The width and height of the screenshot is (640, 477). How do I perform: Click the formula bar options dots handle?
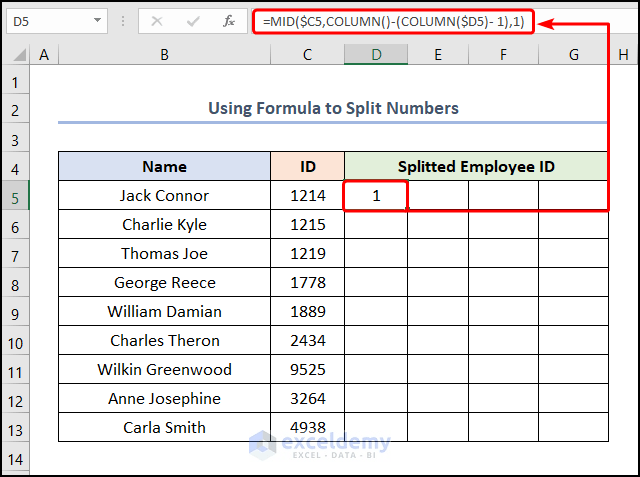click(x=123, y=21)
